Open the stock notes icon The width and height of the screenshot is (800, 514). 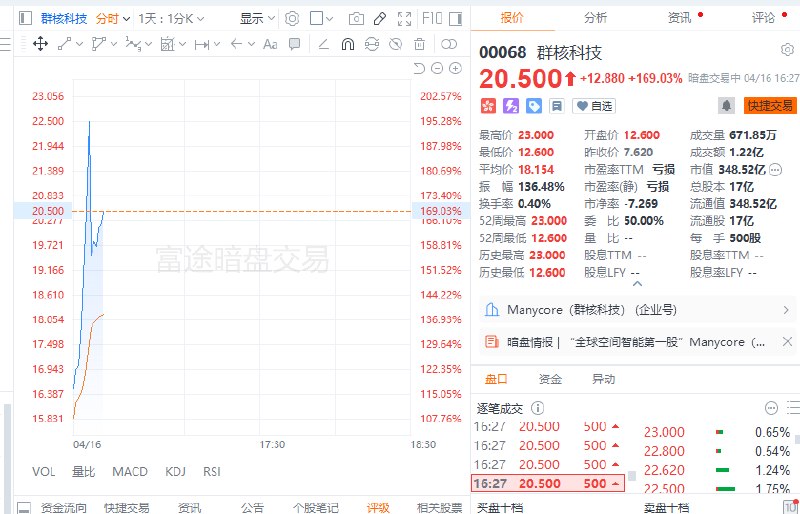[557, 106]
